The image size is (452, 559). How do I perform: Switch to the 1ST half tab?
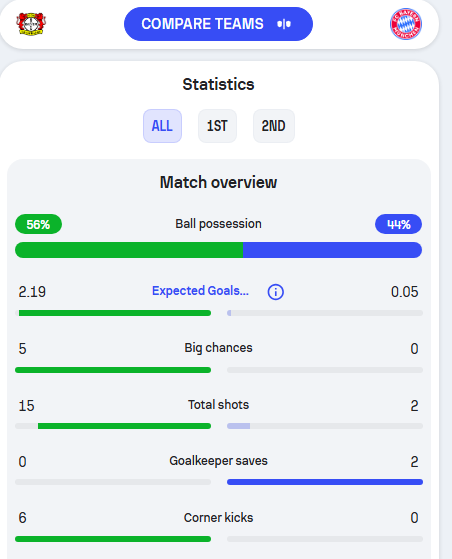[x=217, y=126]
